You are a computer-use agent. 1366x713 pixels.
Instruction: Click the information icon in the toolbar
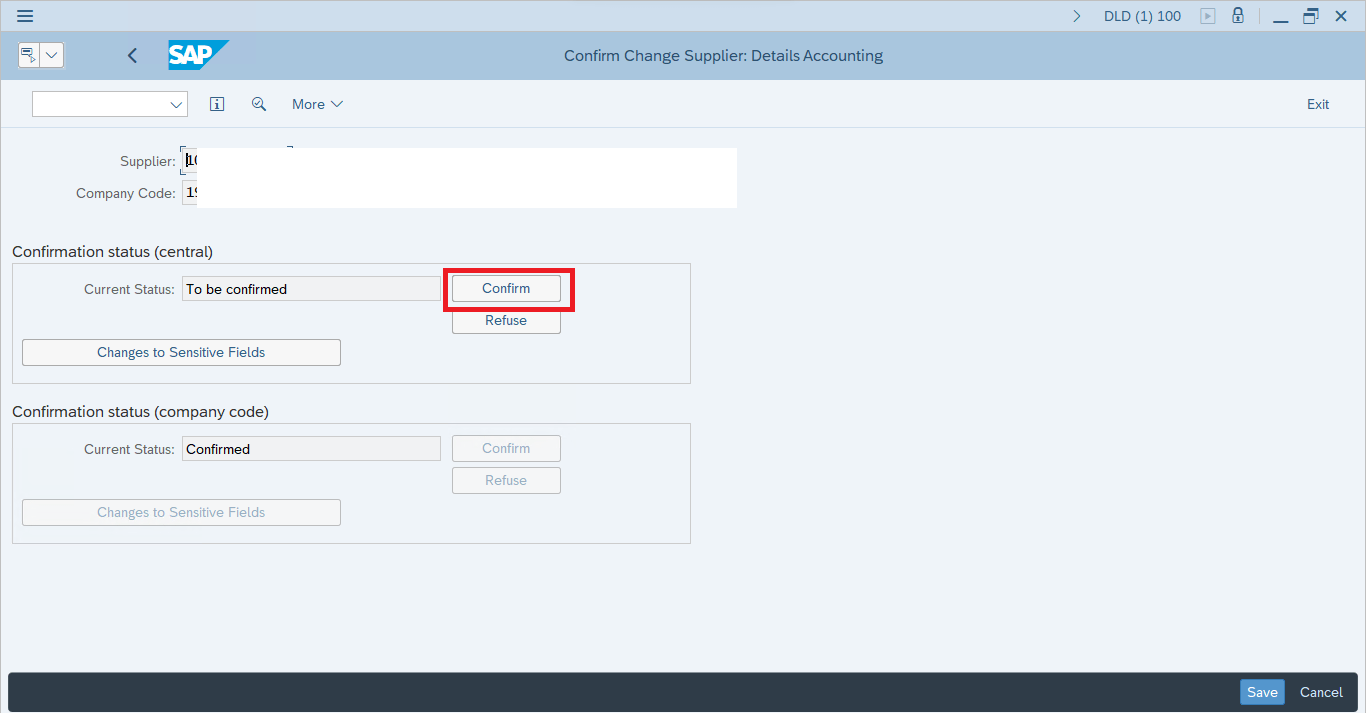tap(217, 104)
